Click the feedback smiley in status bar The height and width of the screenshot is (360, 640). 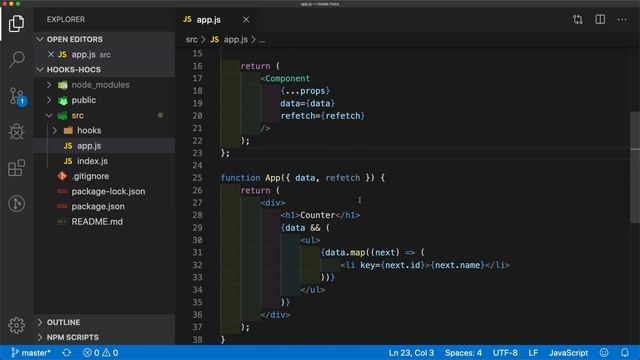pyautogui.click(x=604, y=353)
